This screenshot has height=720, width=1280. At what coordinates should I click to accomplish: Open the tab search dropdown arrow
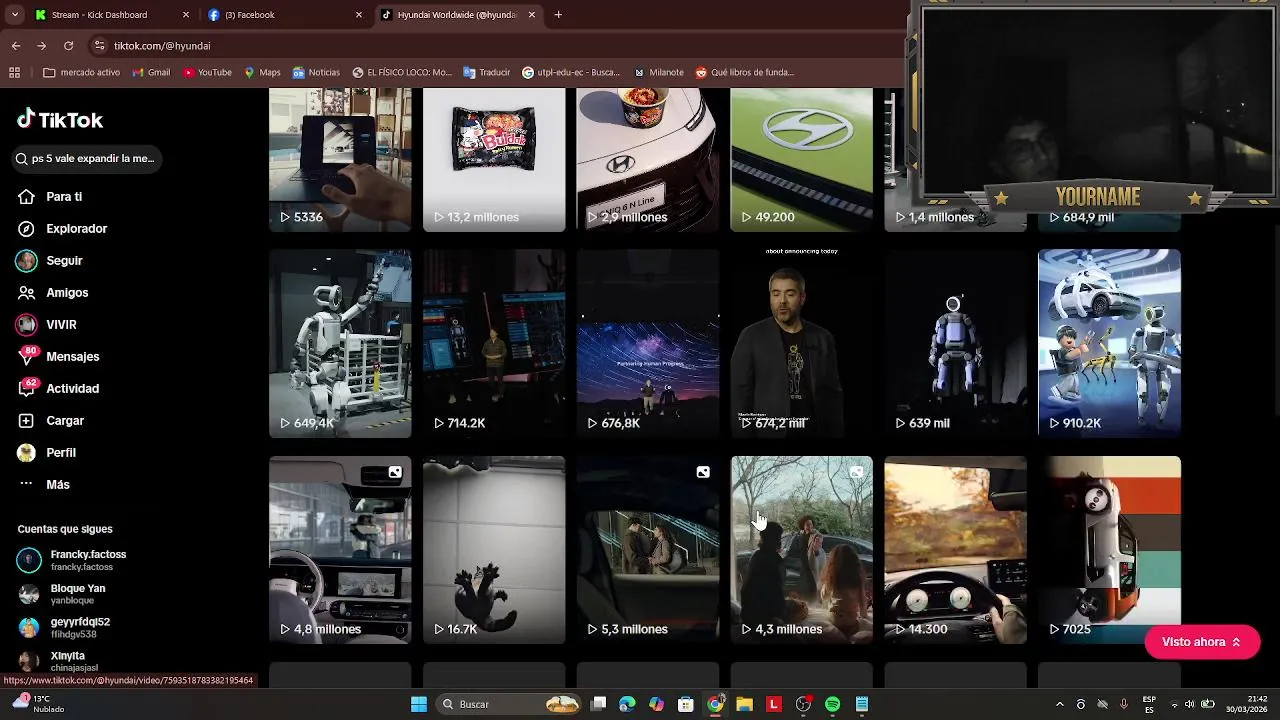14,15
